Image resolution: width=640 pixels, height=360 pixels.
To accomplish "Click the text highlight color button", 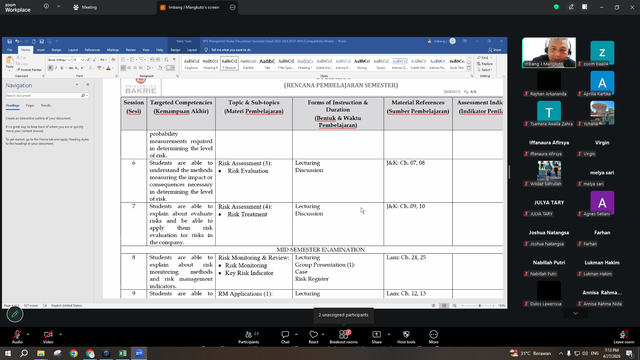I will click(x=99, y=68).
